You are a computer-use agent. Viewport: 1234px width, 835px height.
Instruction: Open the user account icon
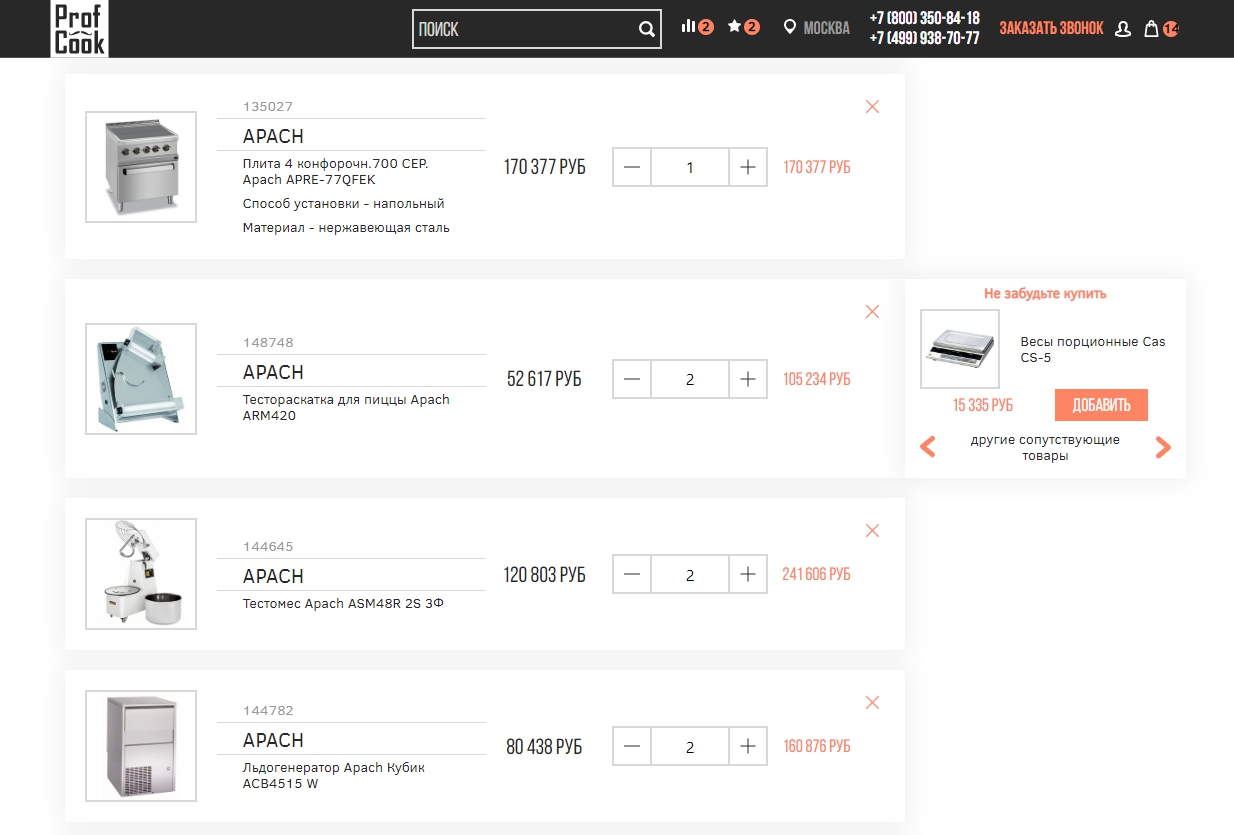[1122, 29]
